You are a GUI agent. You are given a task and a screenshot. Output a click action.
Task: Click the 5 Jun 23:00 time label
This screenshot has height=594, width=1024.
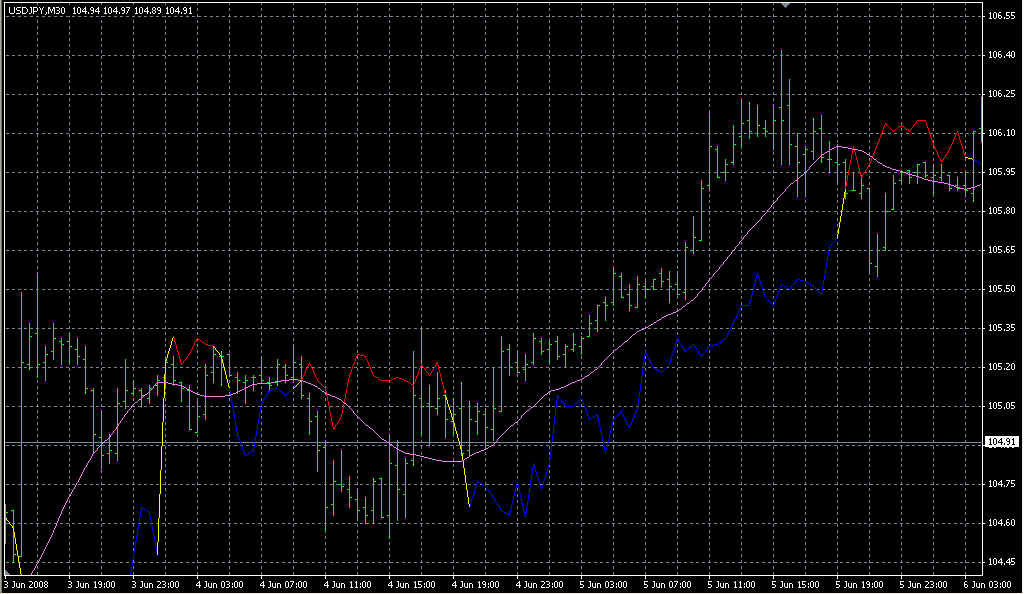[x=923, y=585]
